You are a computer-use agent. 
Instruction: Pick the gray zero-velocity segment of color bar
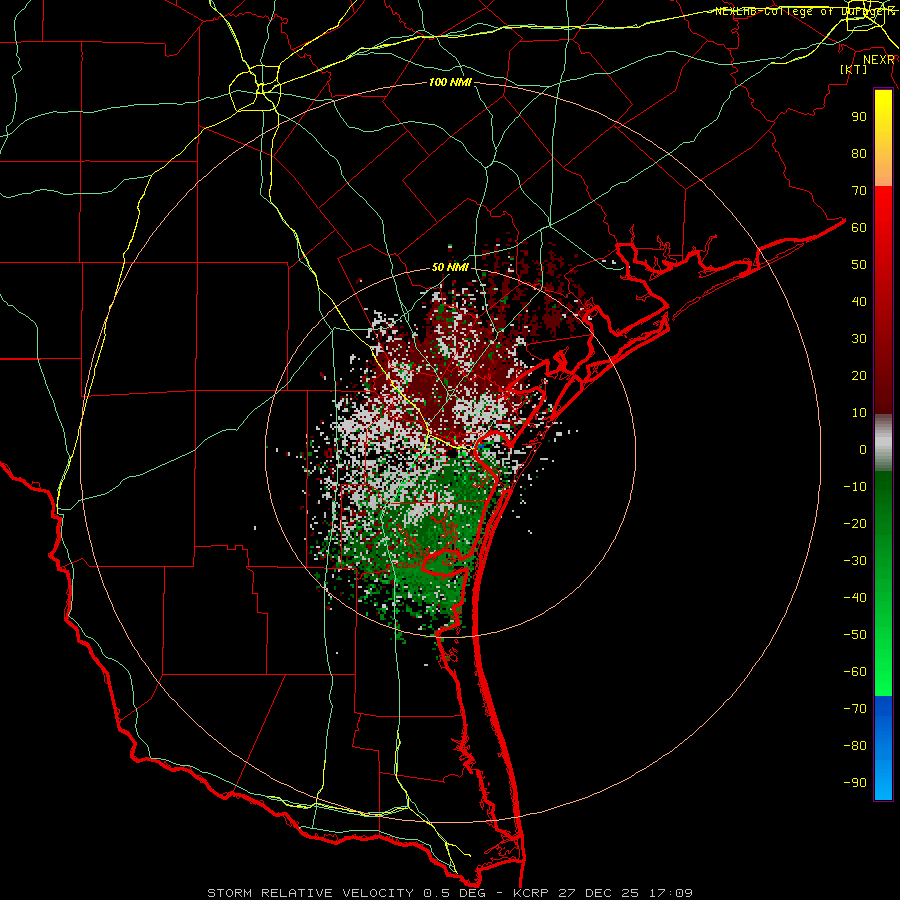point(883,443)
